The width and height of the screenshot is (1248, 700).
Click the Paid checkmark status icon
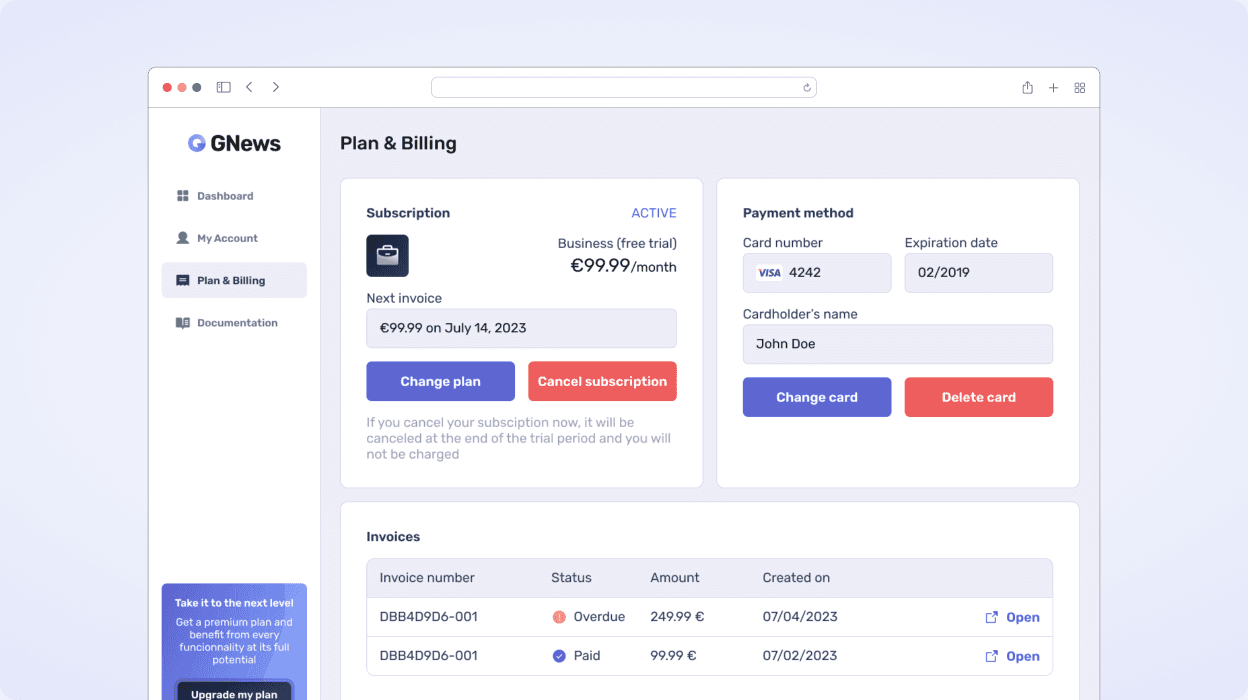point(559,656)
